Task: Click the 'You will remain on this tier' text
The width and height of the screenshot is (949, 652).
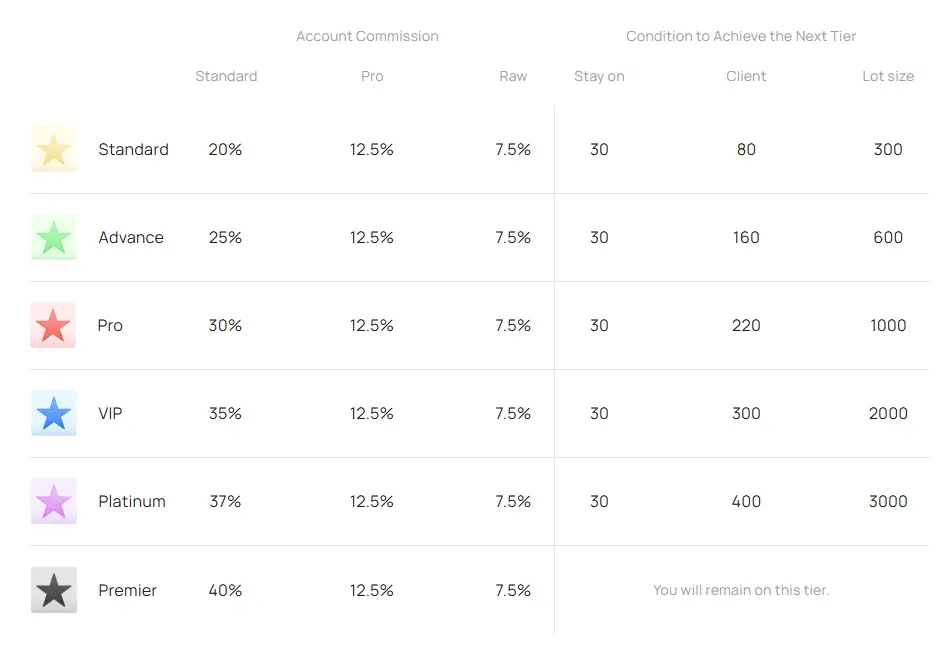Action: (741, 590)
